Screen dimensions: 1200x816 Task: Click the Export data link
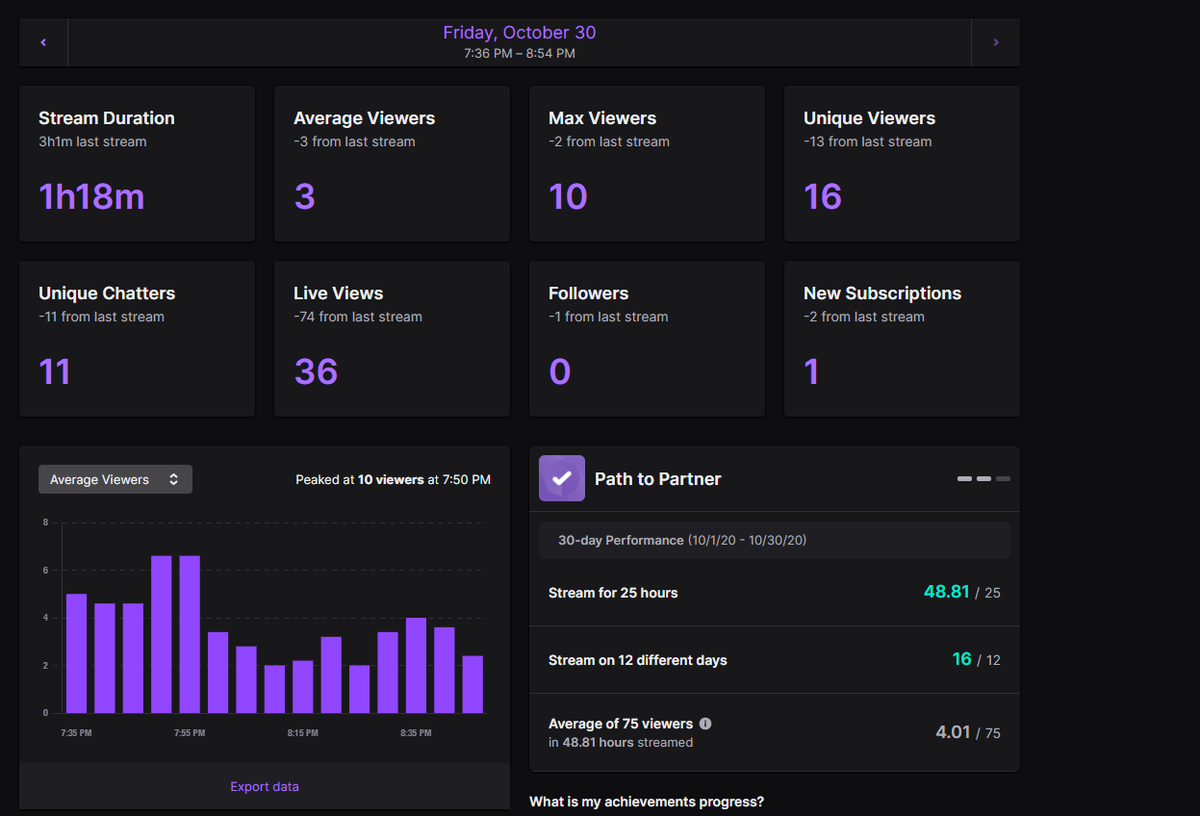264,786
